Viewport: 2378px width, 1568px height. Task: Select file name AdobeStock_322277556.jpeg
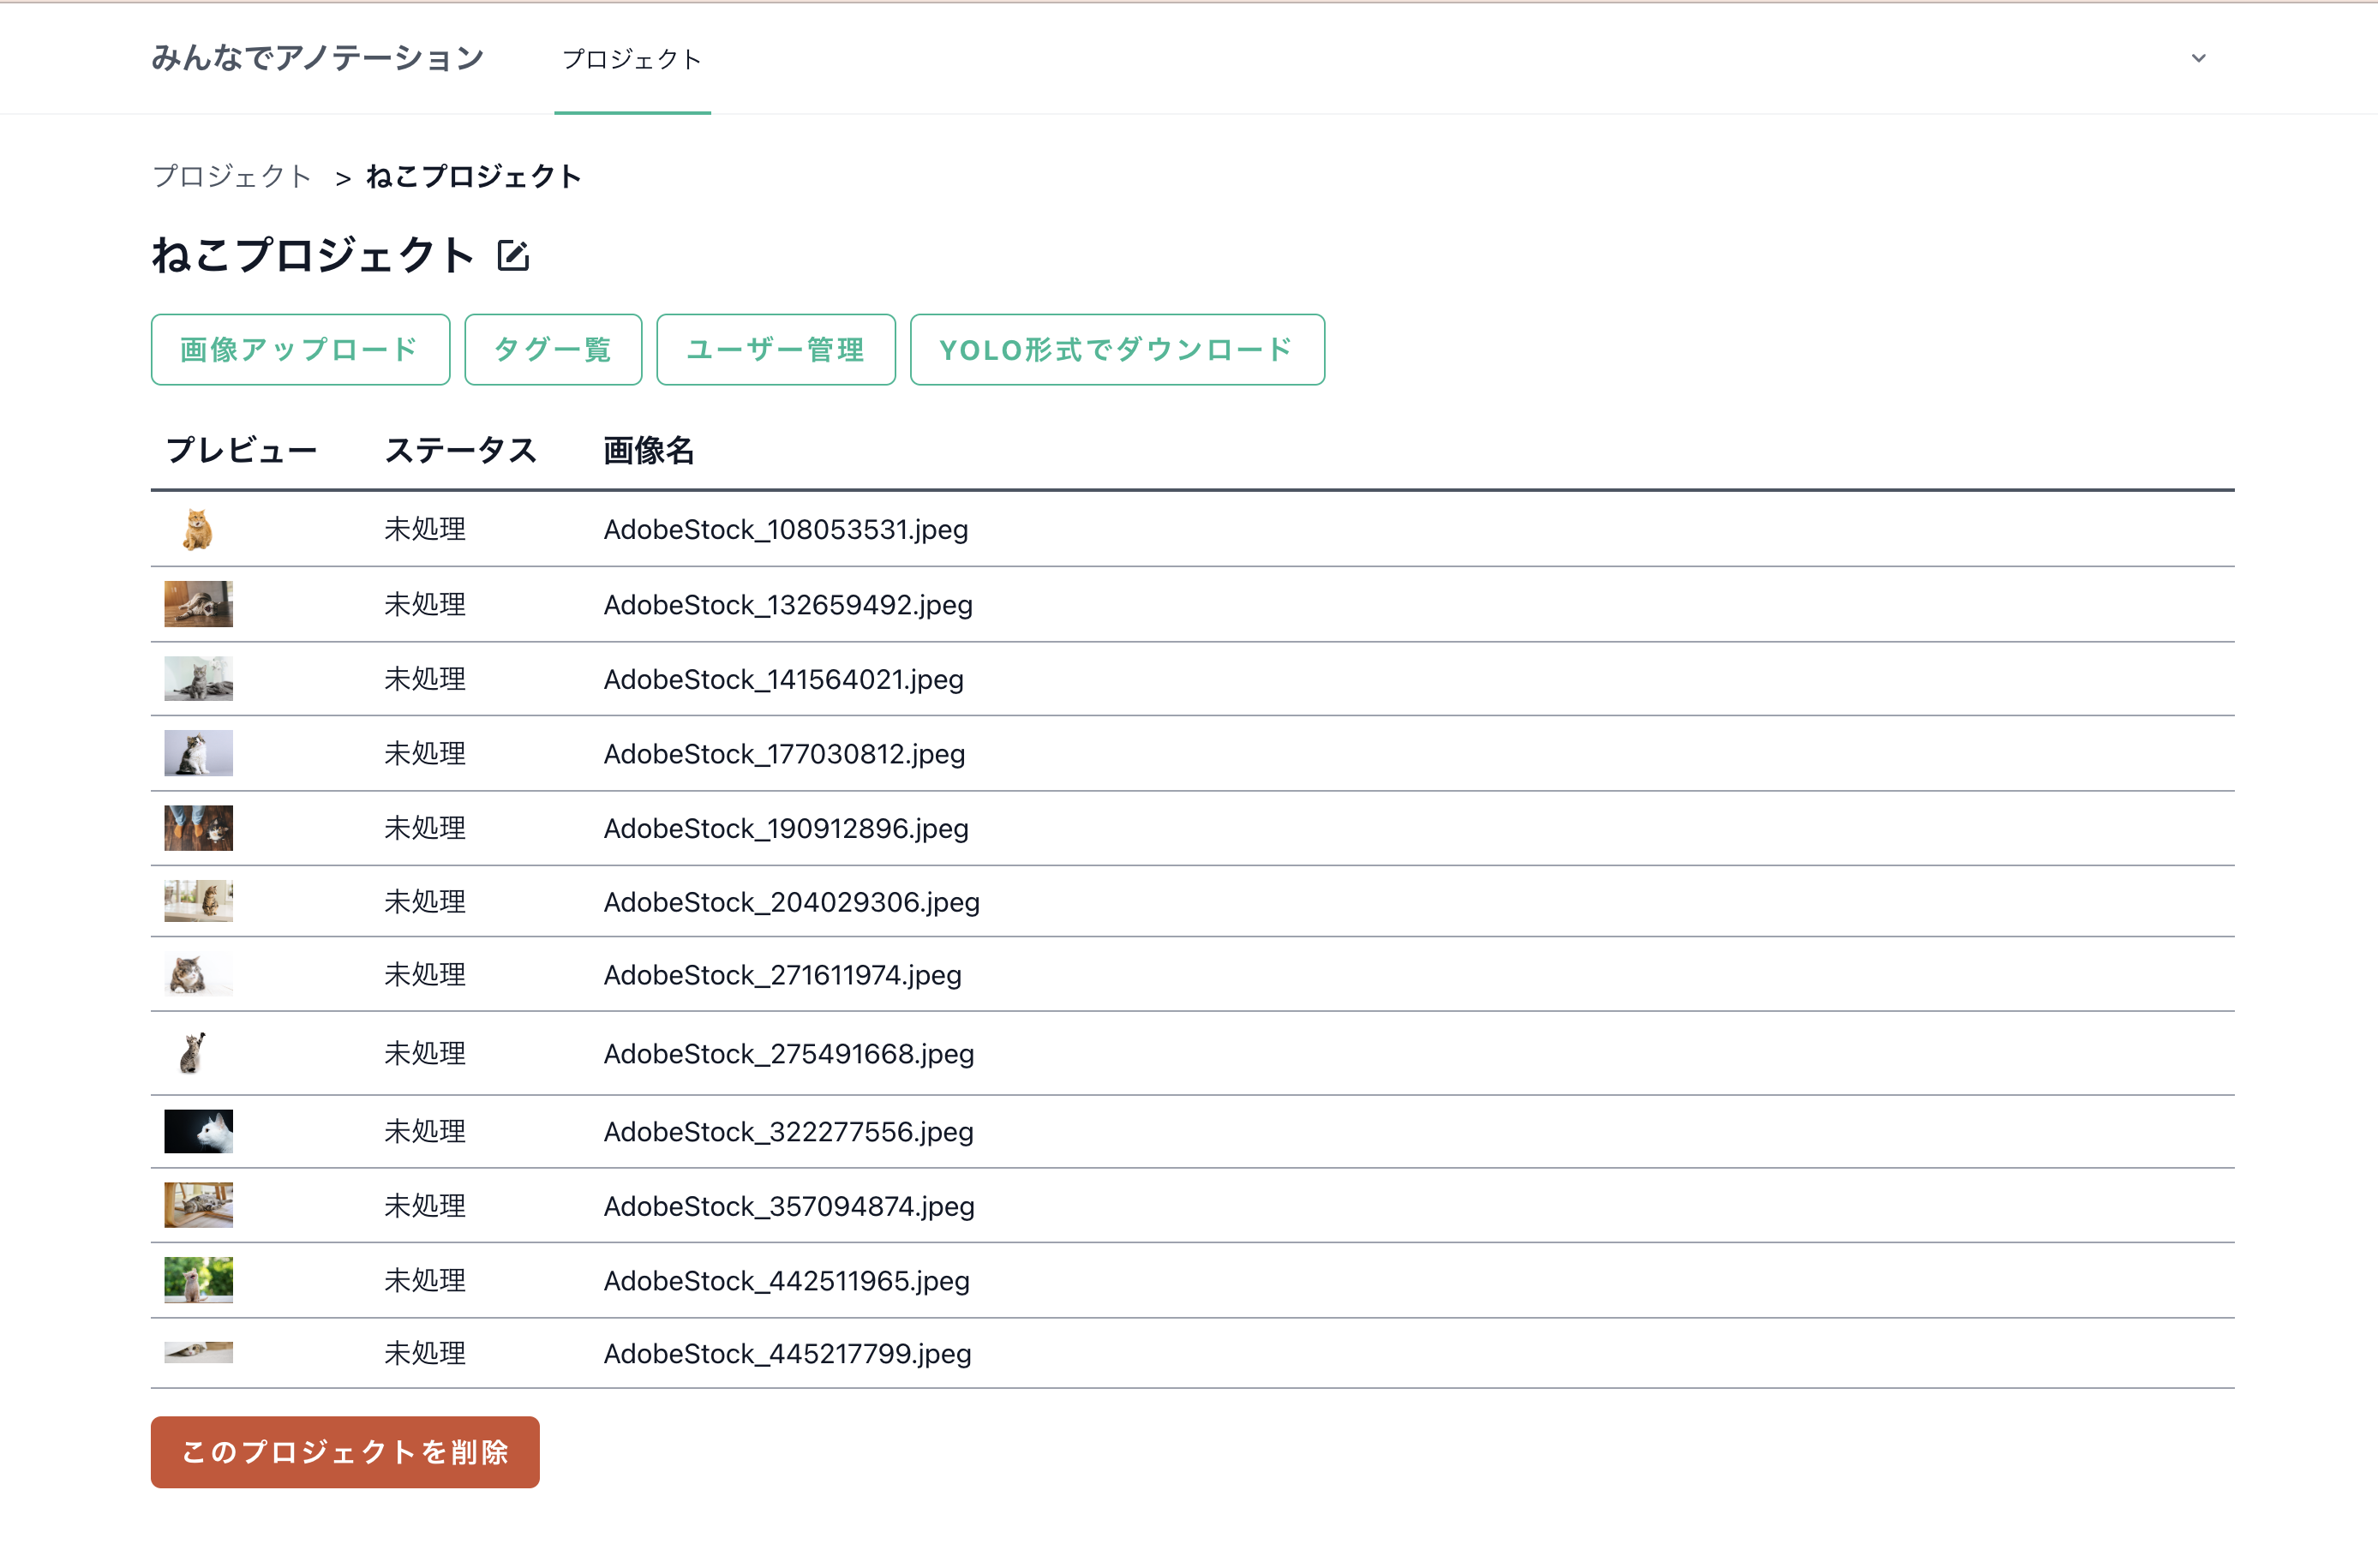click(x=789, y=1131)
